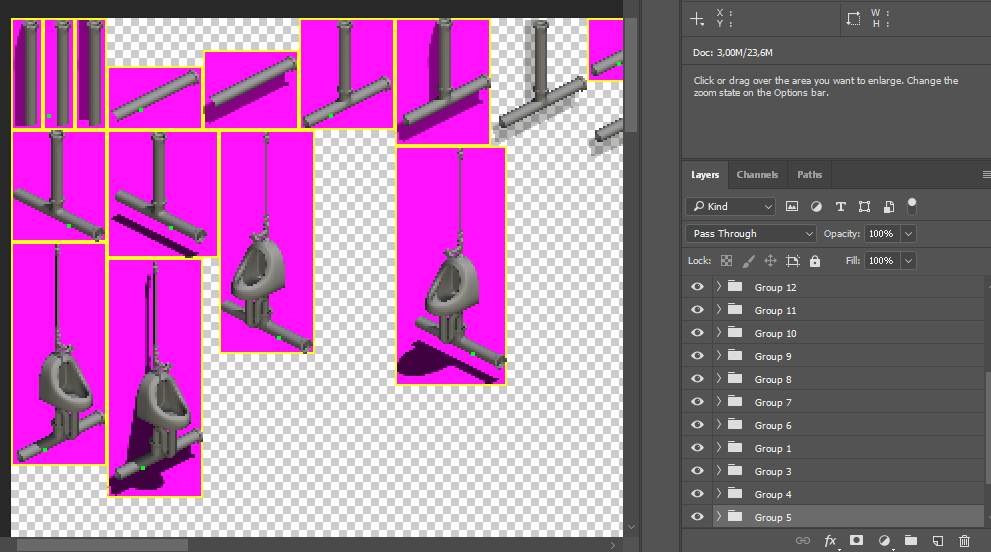Add a layer mask
Viewport: 991px width, 552px height.
click(x=856, y=541)
